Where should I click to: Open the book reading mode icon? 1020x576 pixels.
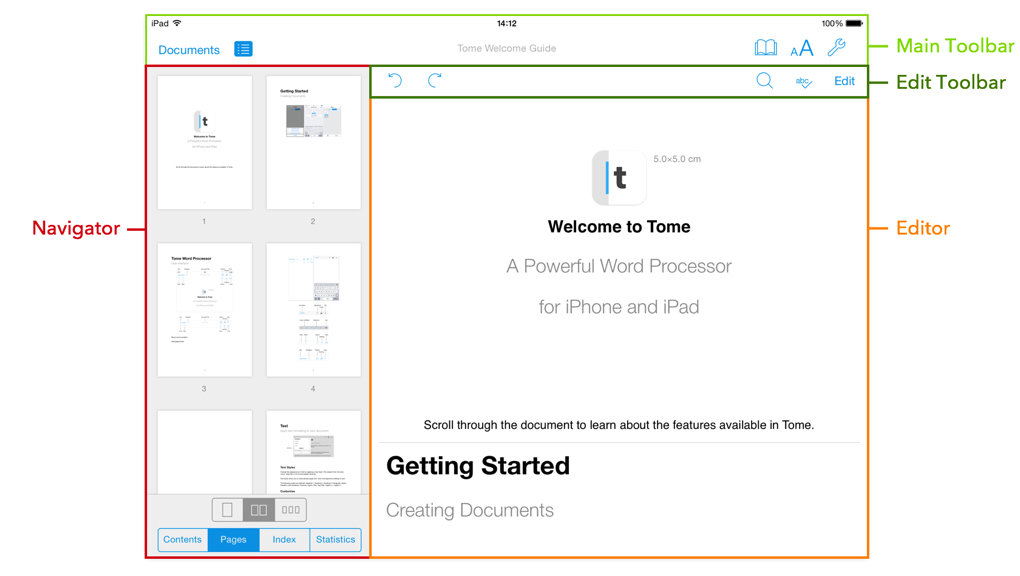(x=765, y=48)
